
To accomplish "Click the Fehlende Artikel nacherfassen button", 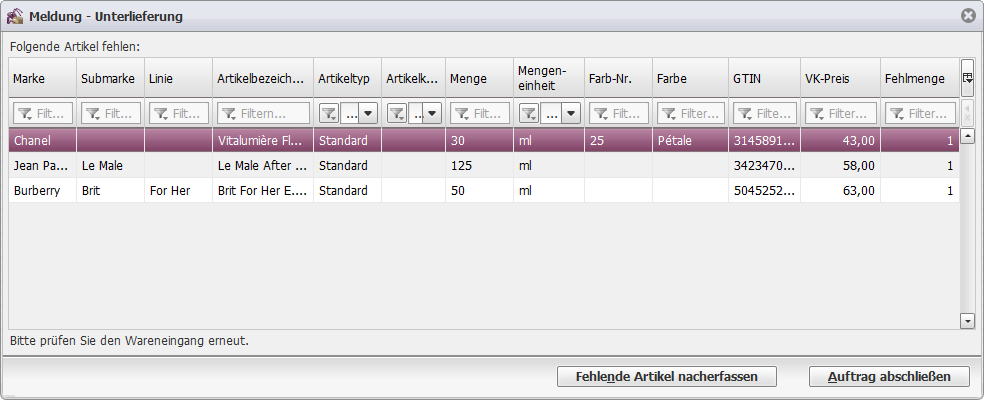I will (x=666, y=377).
